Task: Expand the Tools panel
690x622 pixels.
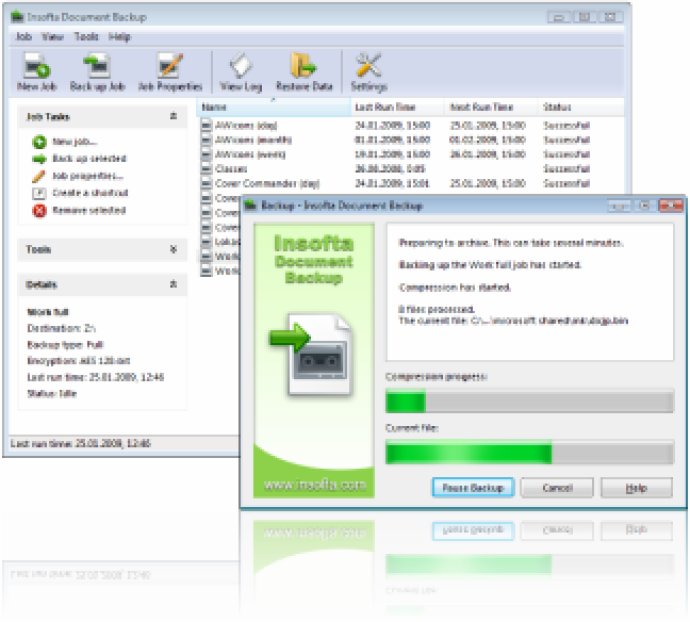Action: coord(173,249)
